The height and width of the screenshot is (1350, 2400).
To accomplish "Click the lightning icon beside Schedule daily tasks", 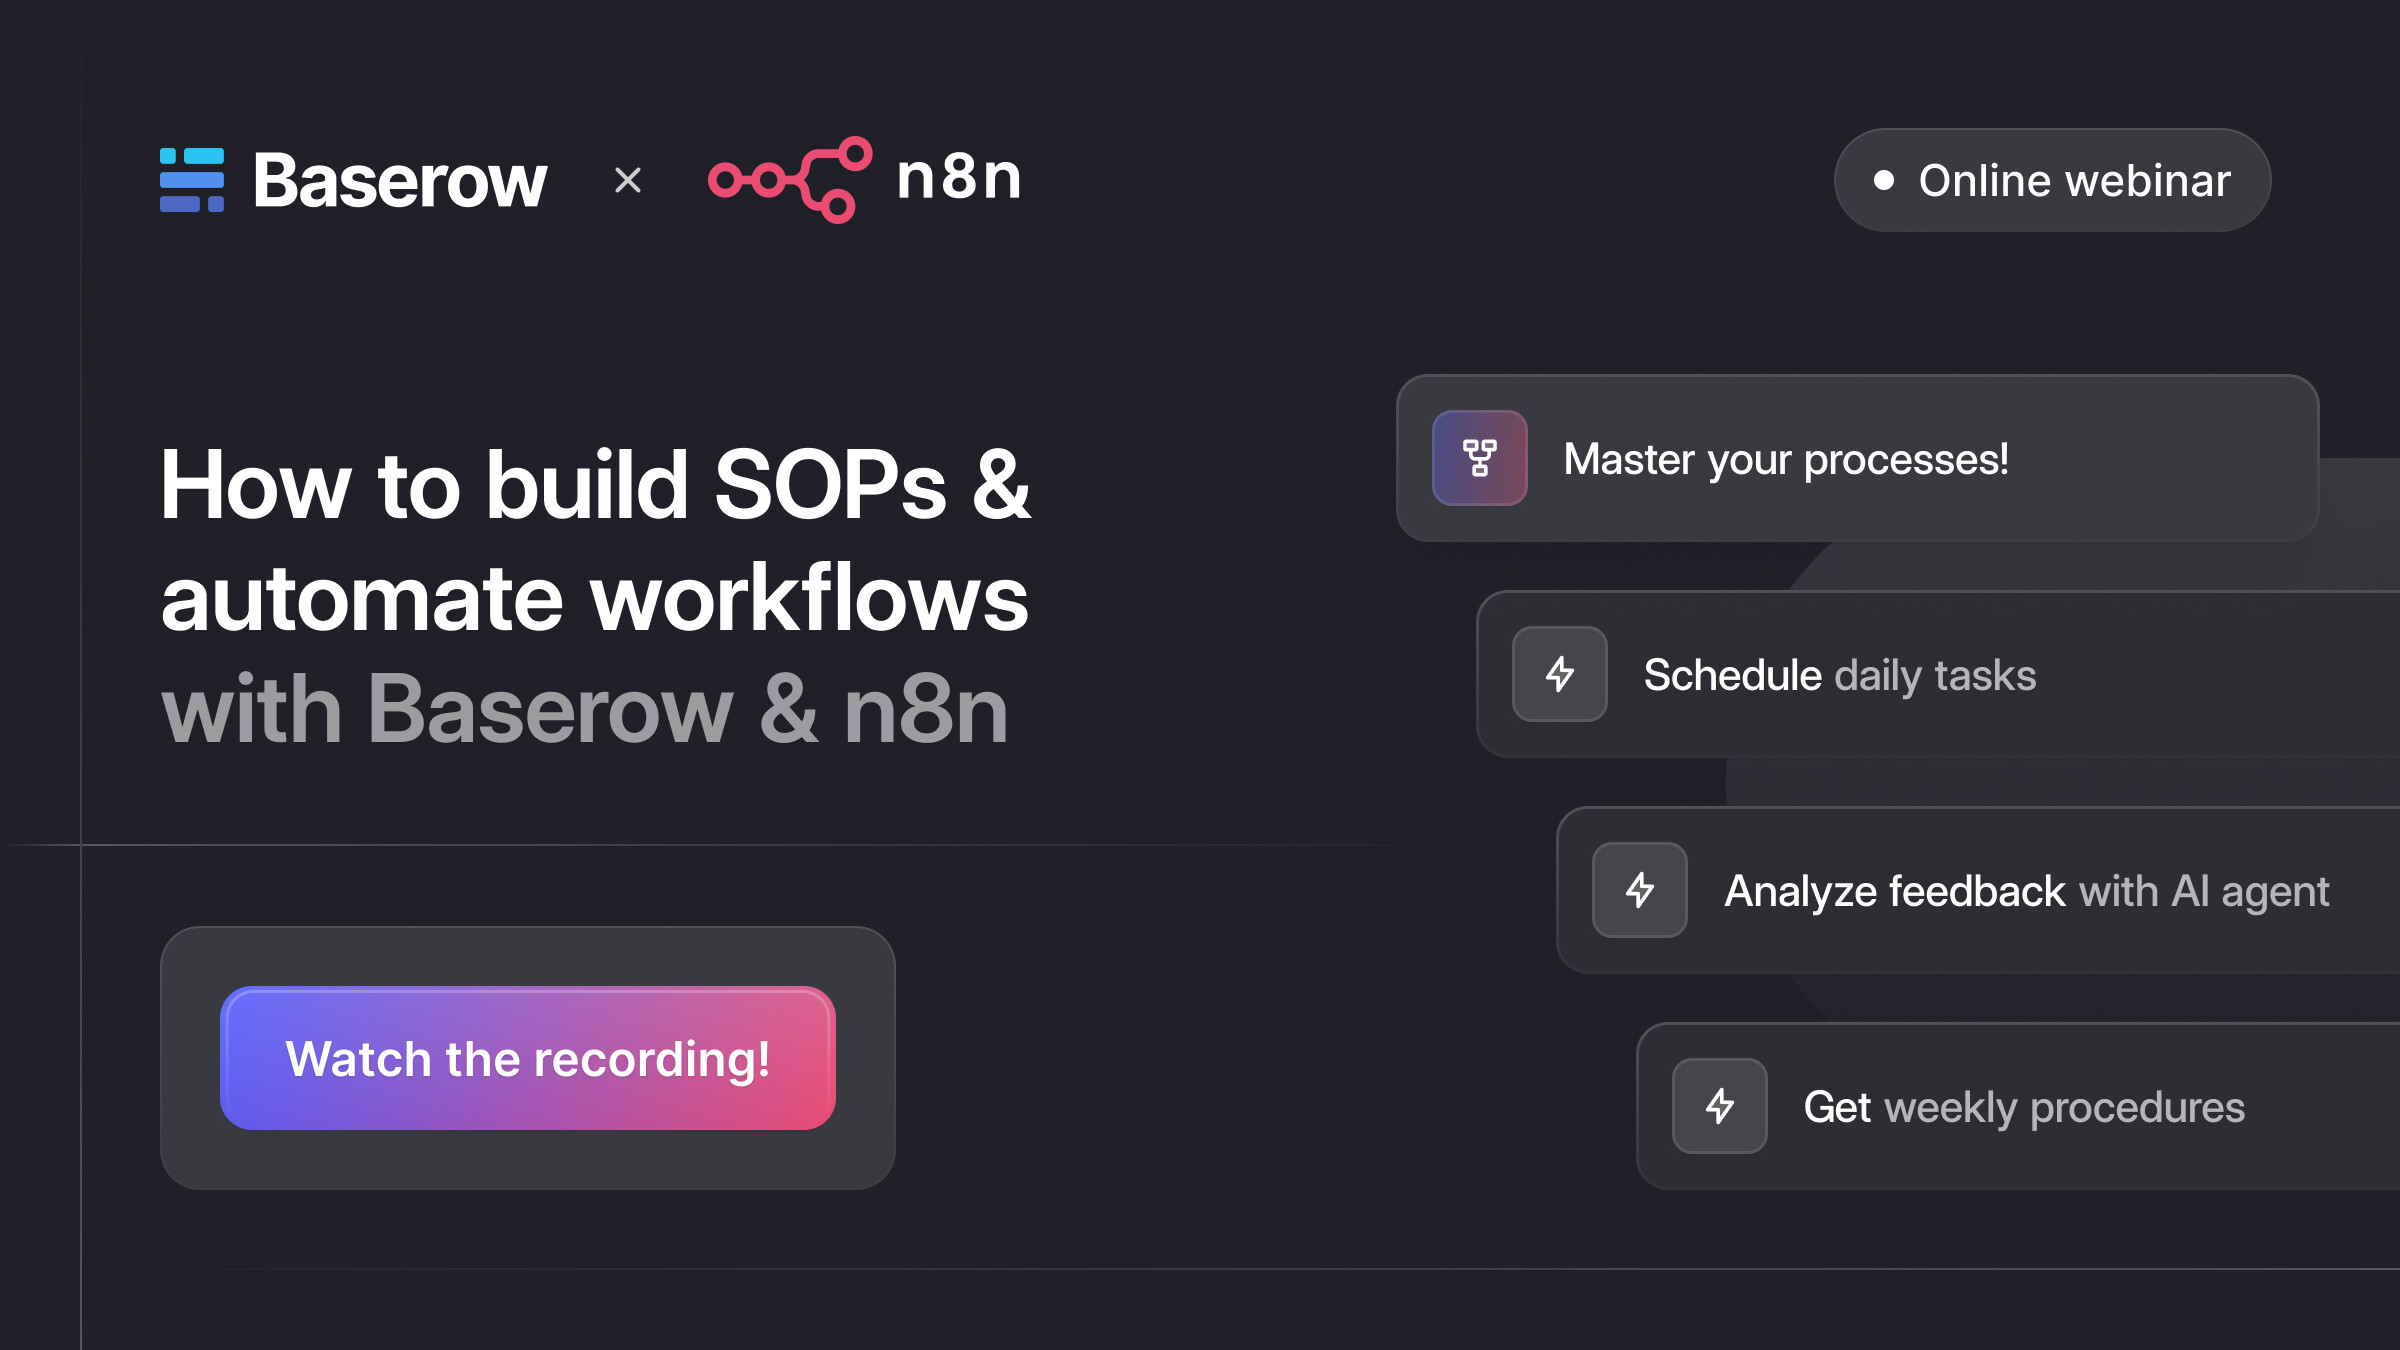I will coord(1560,674).
